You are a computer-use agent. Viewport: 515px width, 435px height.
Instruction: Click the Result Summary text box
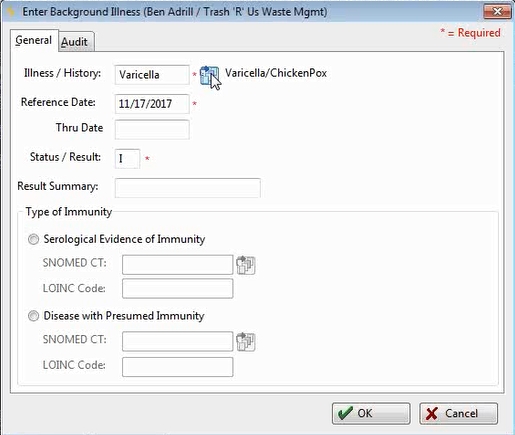coord(188,188)
